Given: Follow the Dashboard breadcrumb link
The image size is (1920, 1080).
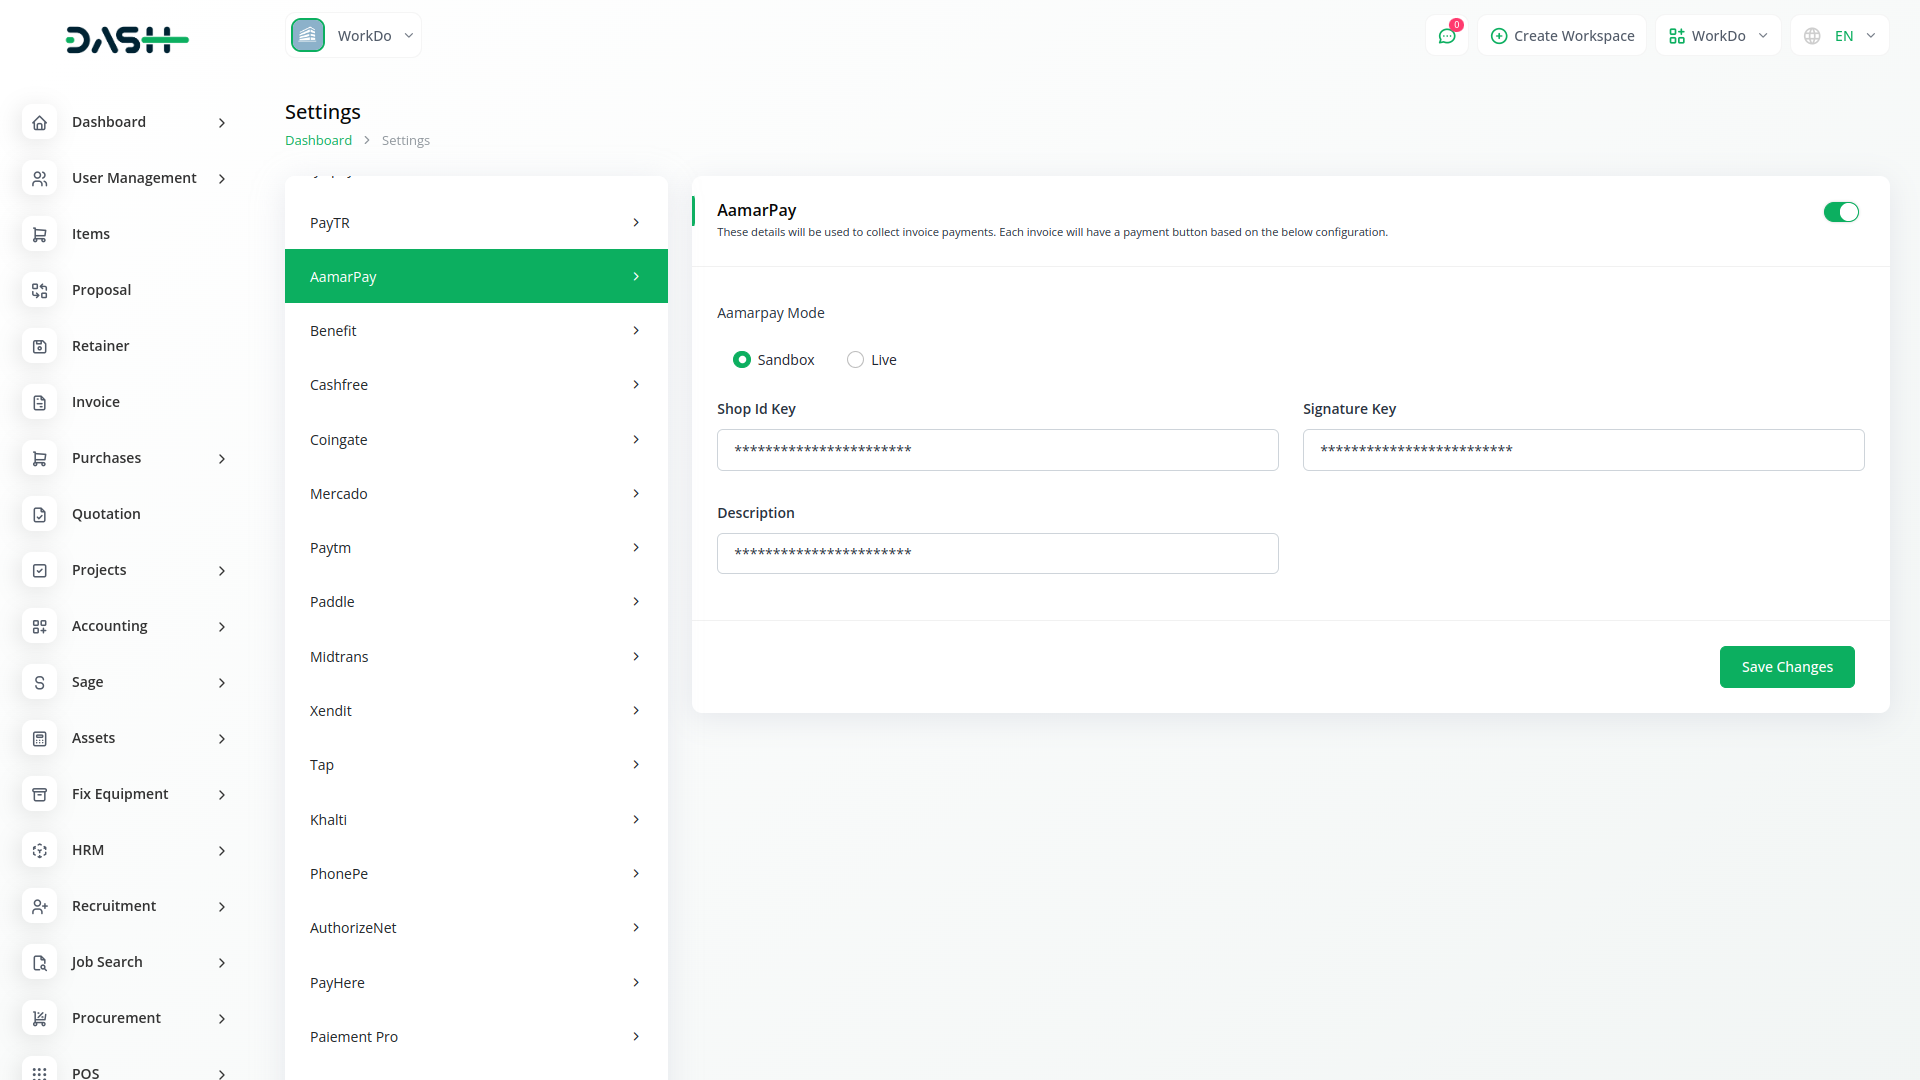Looking at the screenshot, I should click(x=318, y=140).
